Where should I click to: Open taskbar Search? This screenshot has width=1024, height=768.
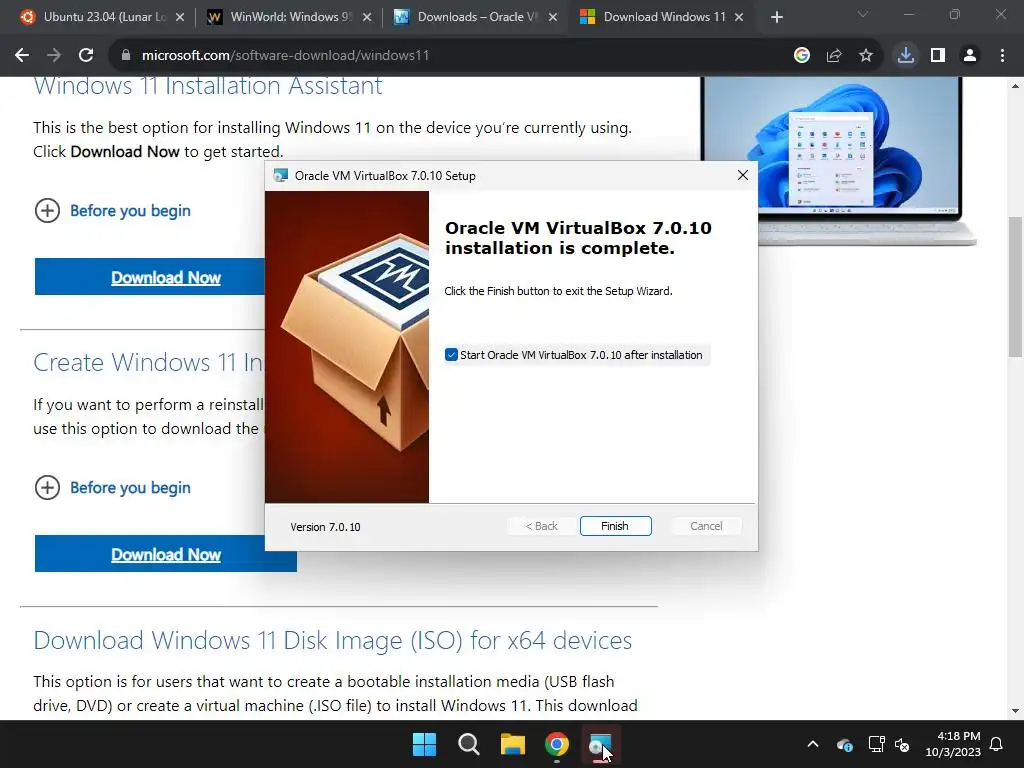pos(469,744)
